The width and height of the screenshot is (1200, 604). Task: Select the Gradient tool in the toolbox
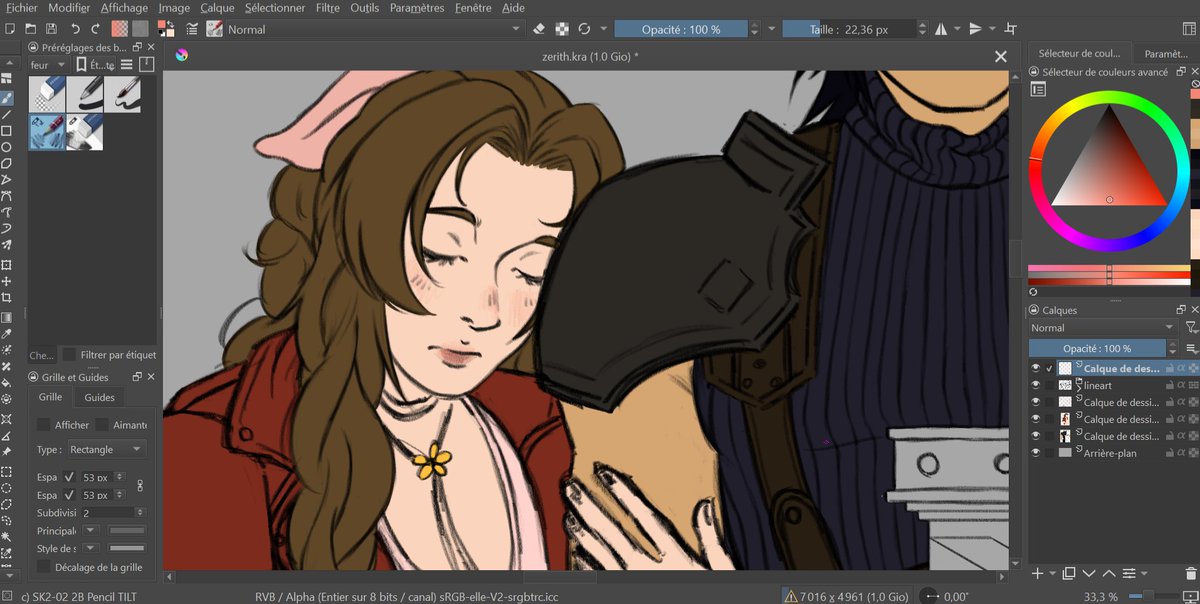tap(7, 317)
